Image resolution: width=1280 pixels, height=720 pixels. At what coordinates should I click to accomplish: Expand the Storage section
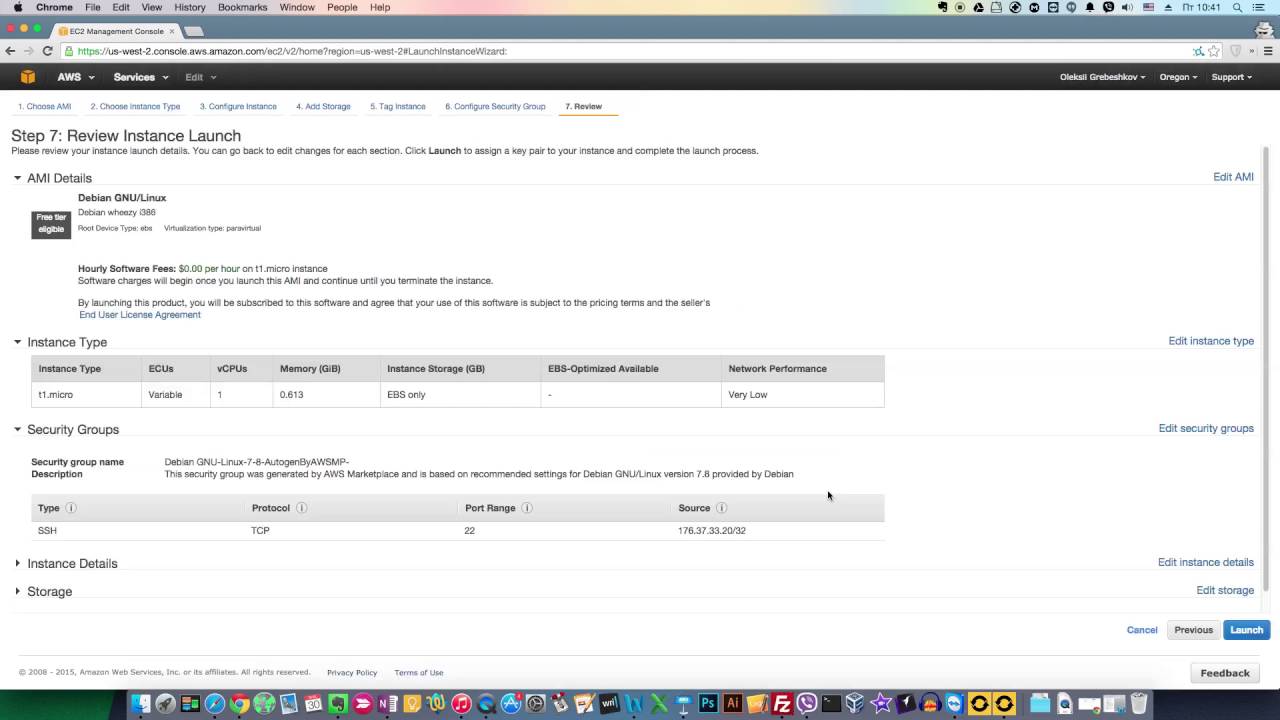[x=17, y=591]
